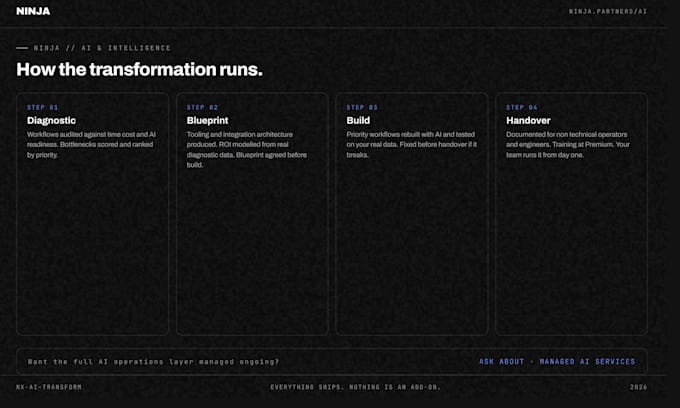Click the Ask About Managed AI Services link
Image resolution: width=680 pixels, height=408 pixels.
pos(557,361)
